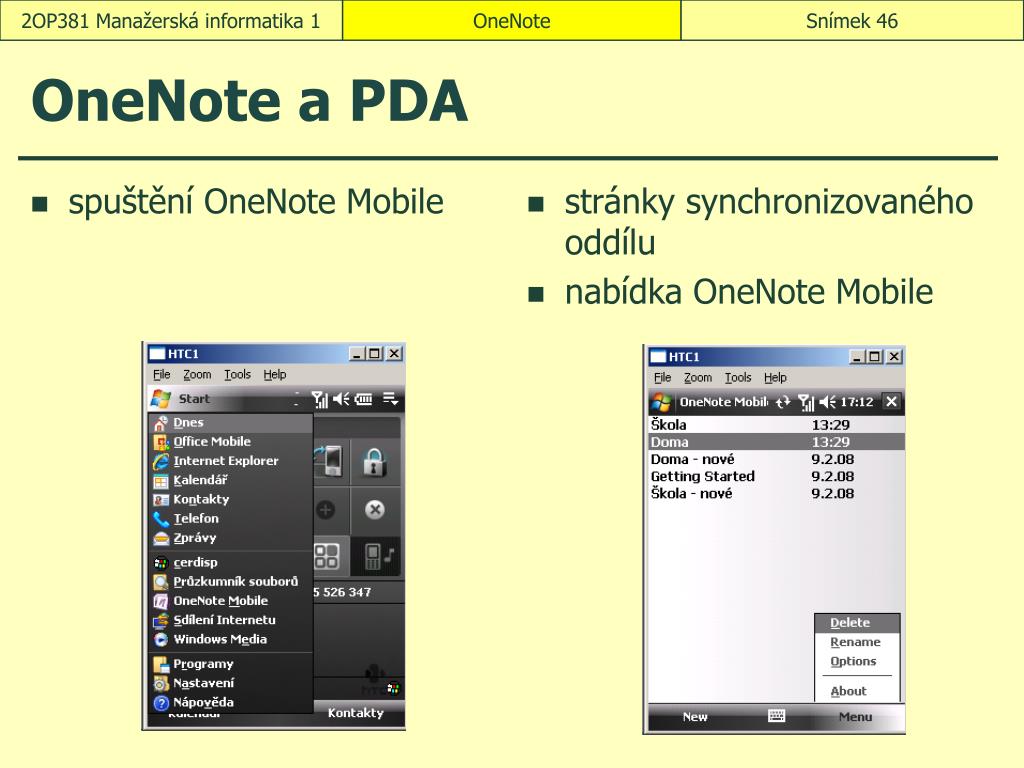This screenshot has height=768, width=1024.
Task: Click the Menu softkey in OneNote Mobile
Action: coord(856,716)
